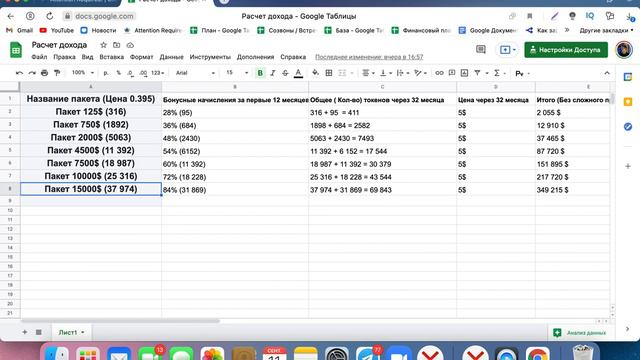640x360 pixels.
Task: Insert a comment
Action: pyautogui.click(x=452, y=73)
